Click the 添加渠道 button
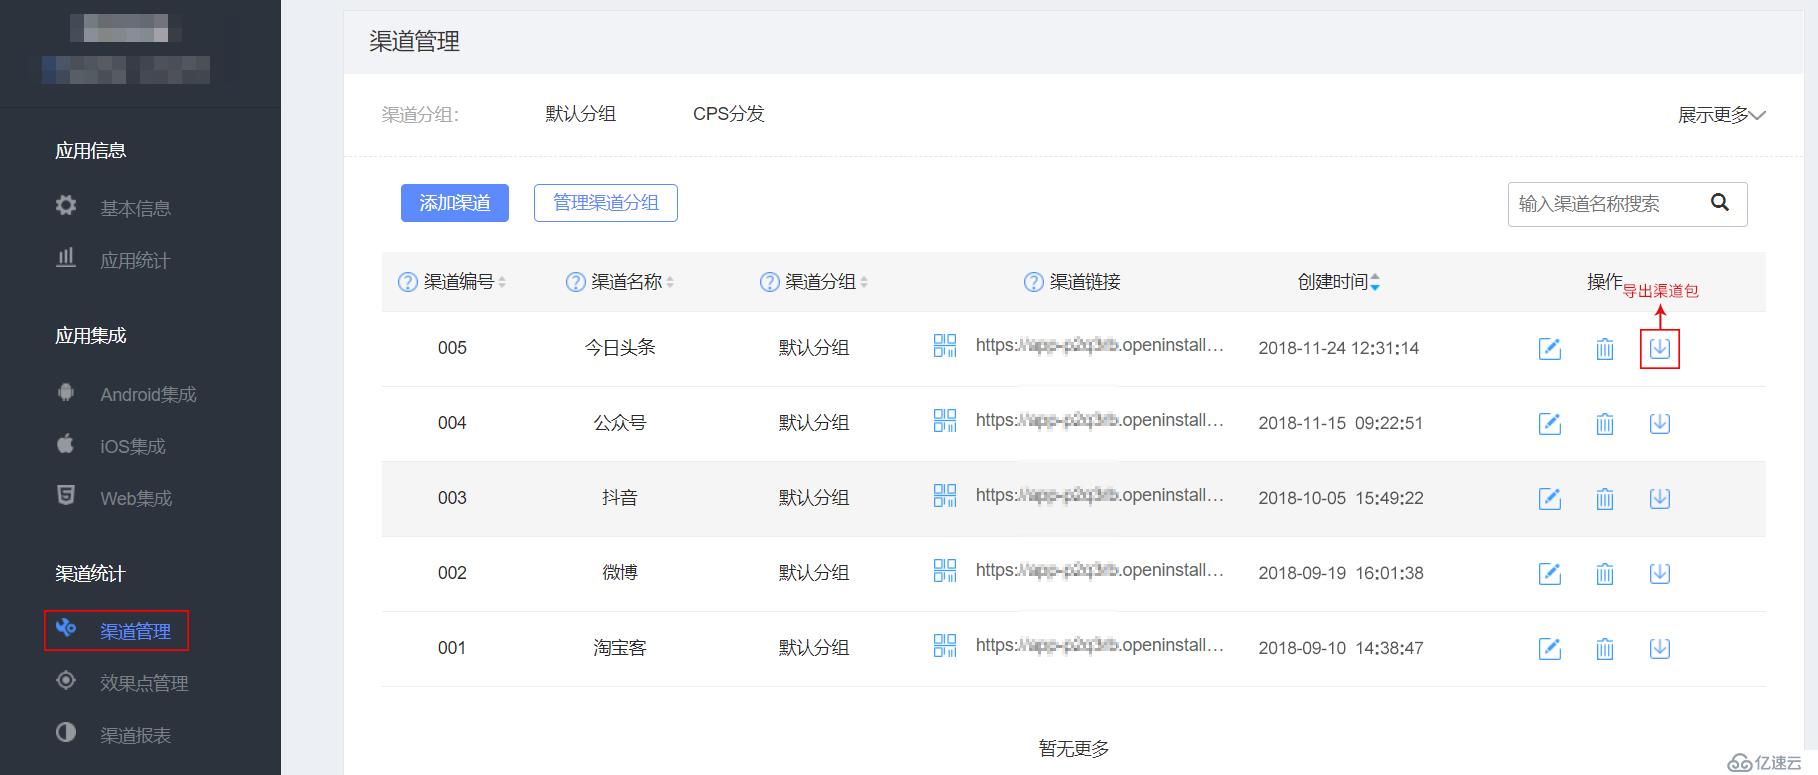1818x775 pixels. pos(455,203)
